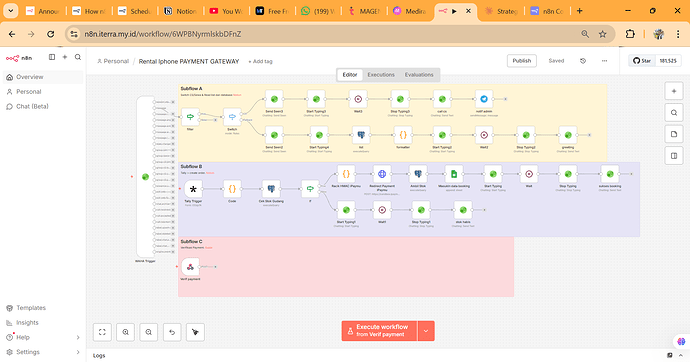Viewport: 690px width, 362px height.
Task: Go to the Overview page
Action: 43,77
